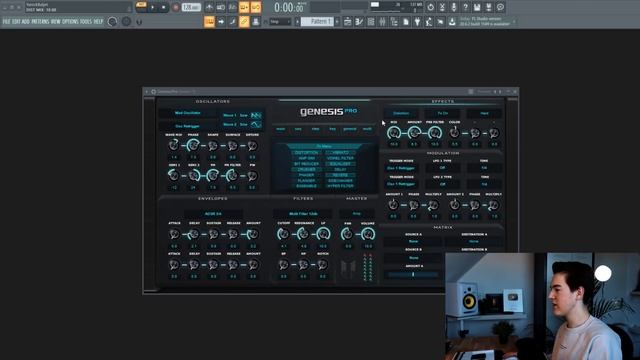Open the playlist view icon
This screenshot has height=360, width=640.
pyautogui.click(x=347, y=22)
